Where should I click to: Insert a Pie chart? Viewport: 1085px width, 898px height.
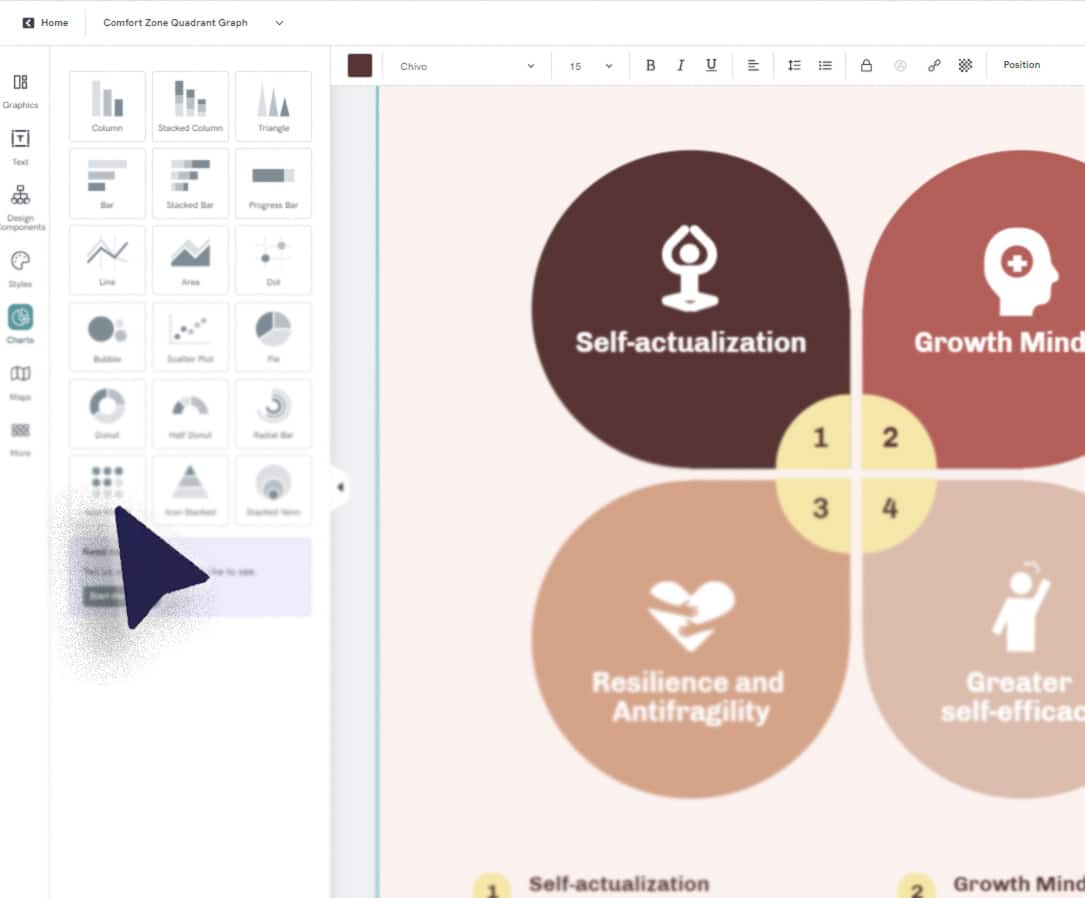(273, 337)
